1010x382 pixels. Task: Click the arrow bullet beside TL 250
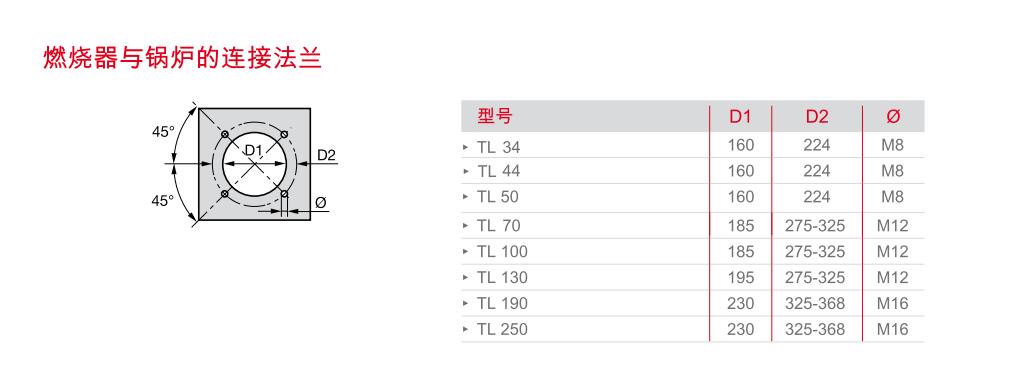point(465,329)
